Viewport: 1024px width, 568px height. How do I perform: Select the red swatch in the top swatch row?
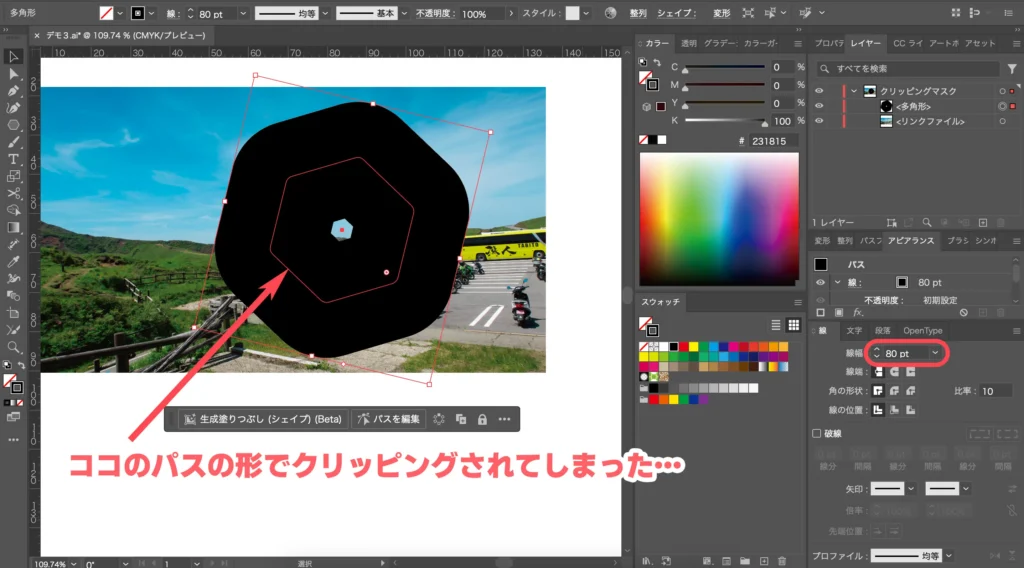(x=683, y=347)
